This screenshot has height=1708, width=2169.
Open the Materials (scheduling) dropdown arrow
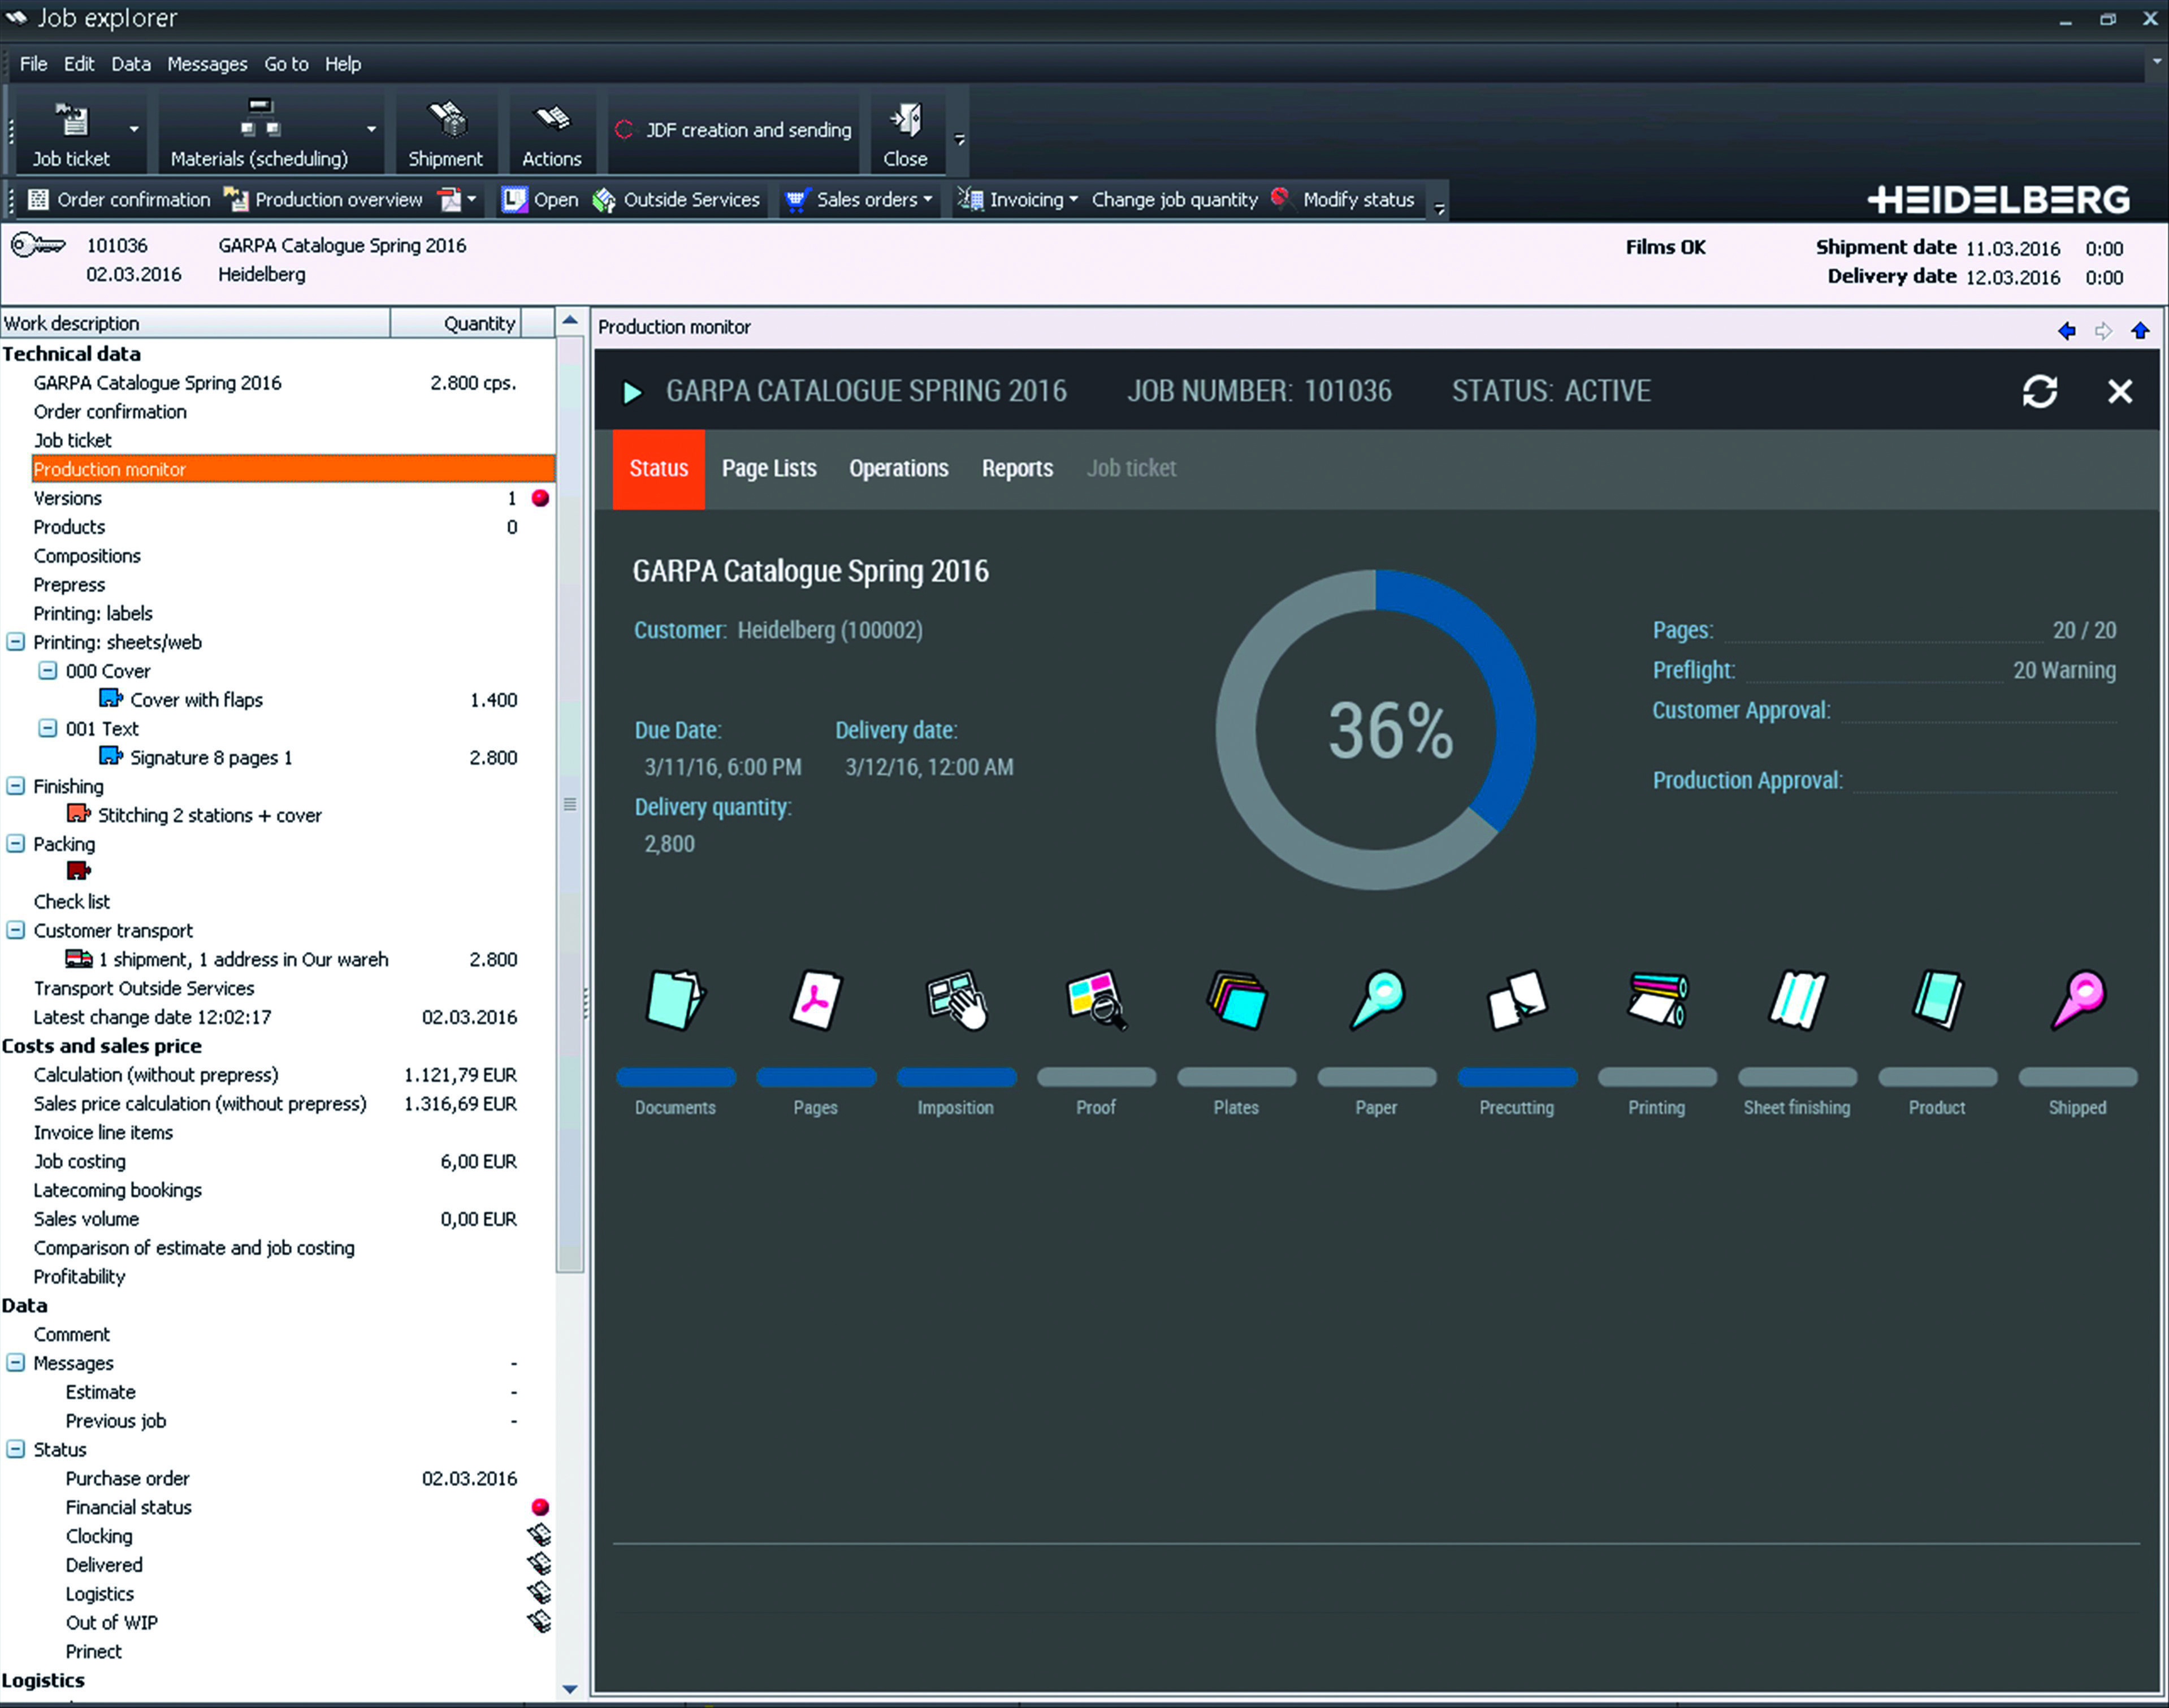(371, 130)
